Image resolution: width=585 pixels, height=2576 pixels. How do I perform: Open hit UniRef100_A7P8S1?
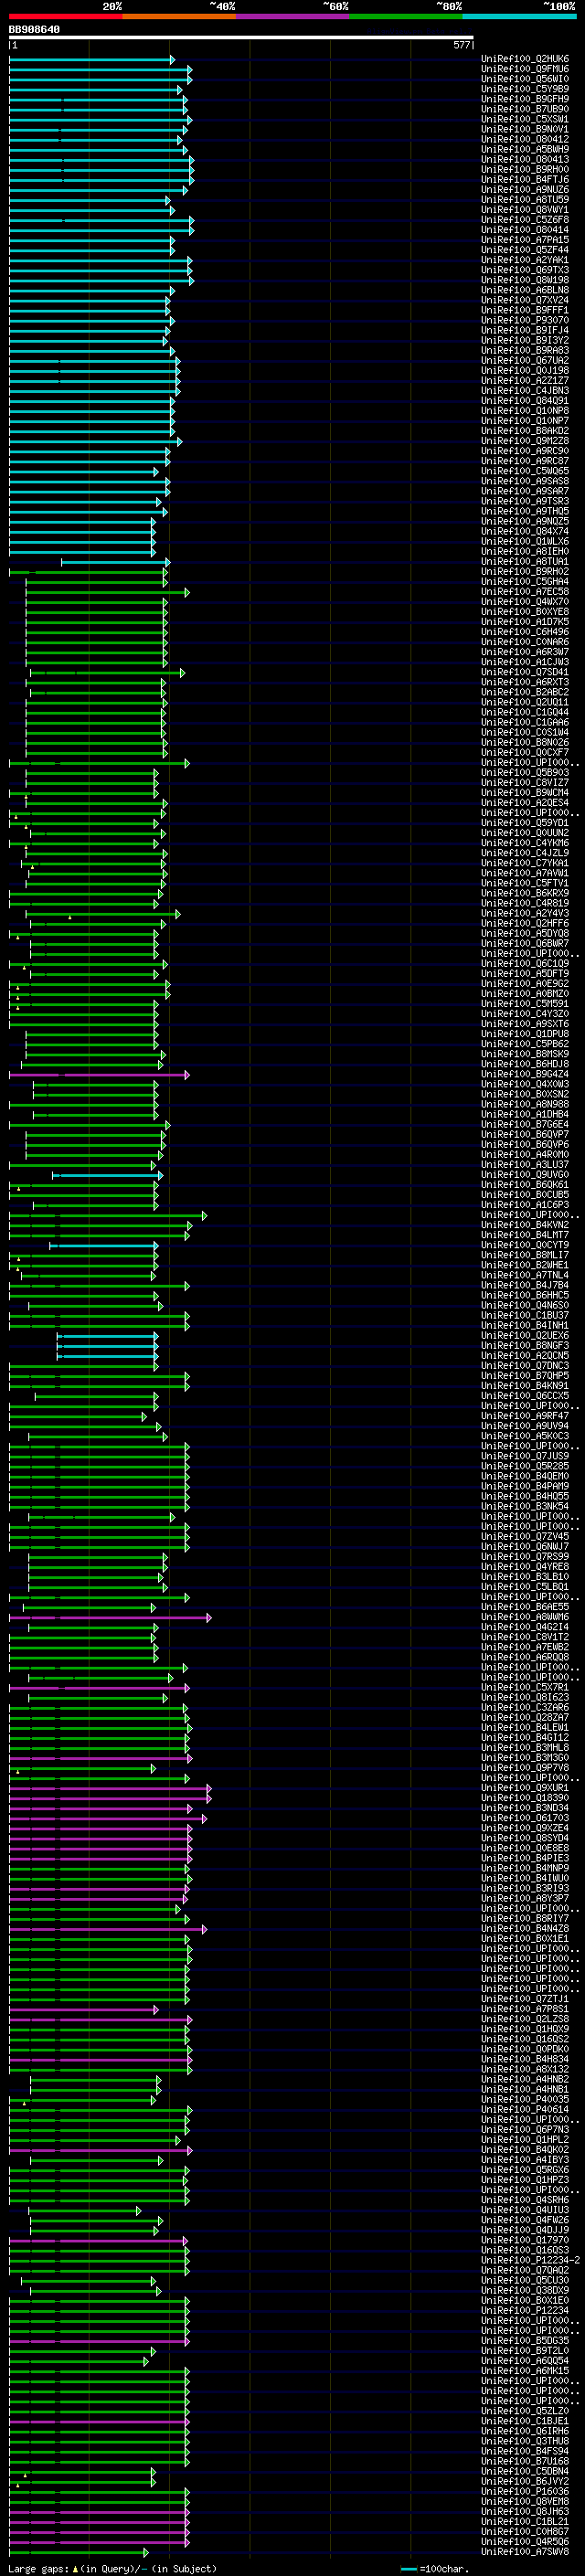(x=525, y=2009)
